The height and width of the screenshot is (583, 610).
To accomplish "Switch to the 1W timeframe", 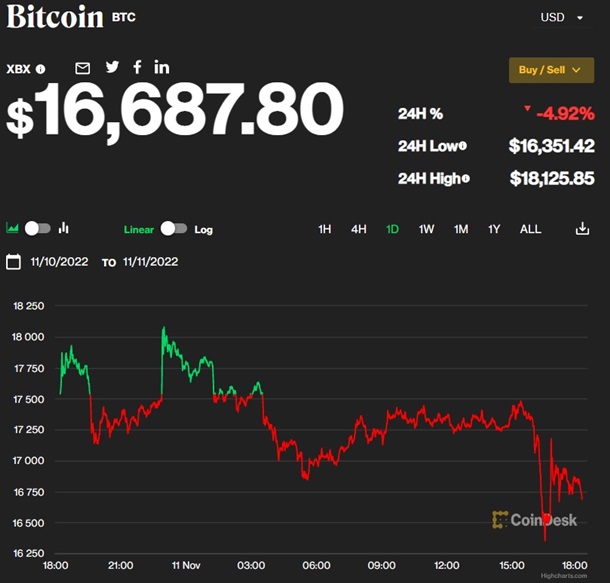I will pos(426,229).
